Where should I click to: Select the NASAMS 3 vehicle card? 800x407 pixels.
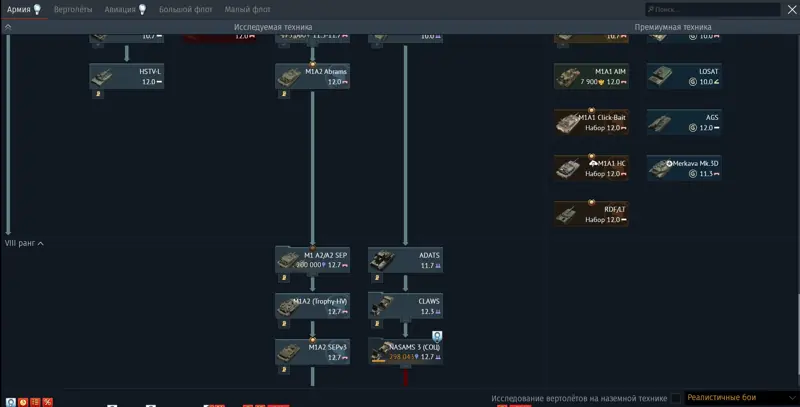coord(405,351)
